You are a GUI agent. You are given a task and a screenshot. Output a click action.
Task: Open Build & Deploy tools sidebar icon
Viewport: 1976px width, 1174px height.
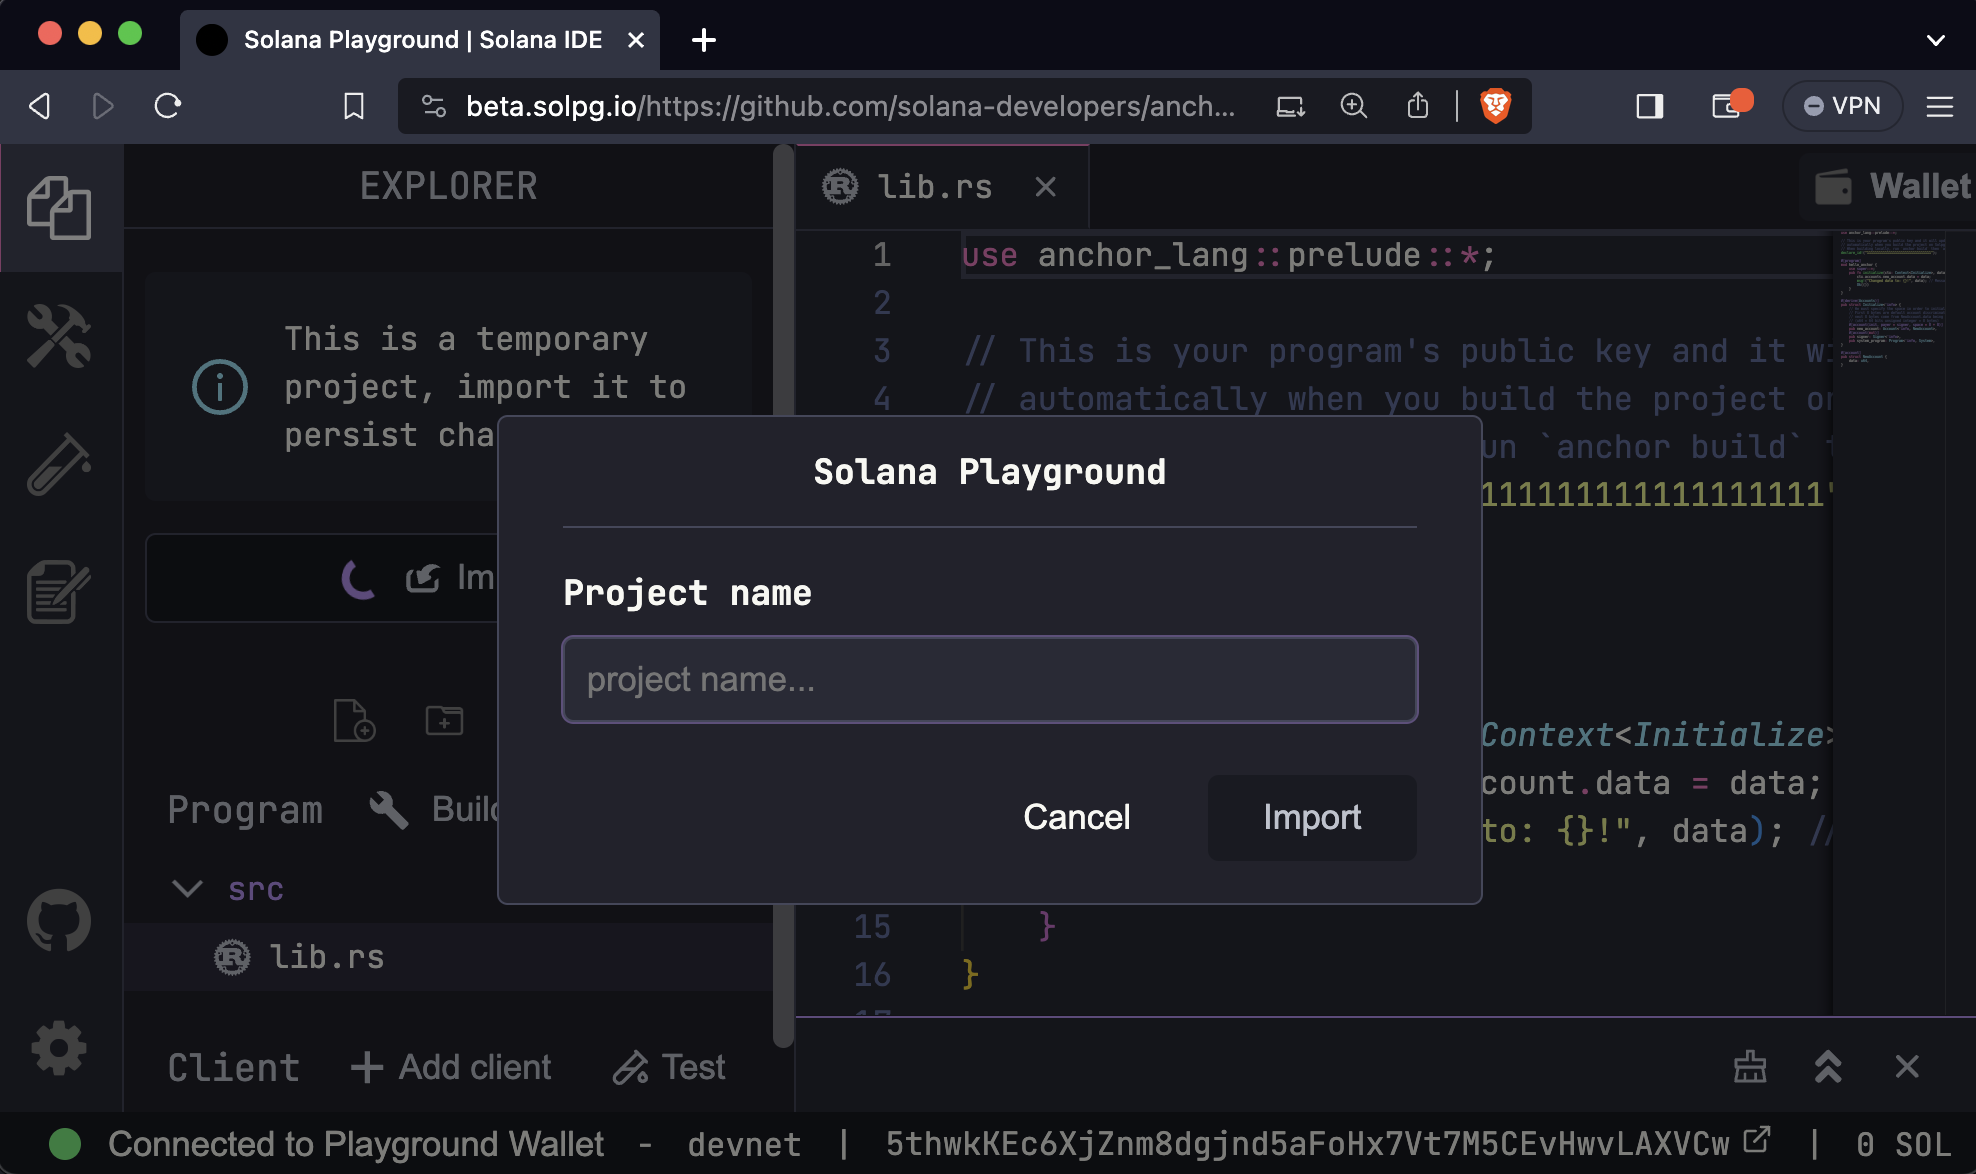[59, 336]
